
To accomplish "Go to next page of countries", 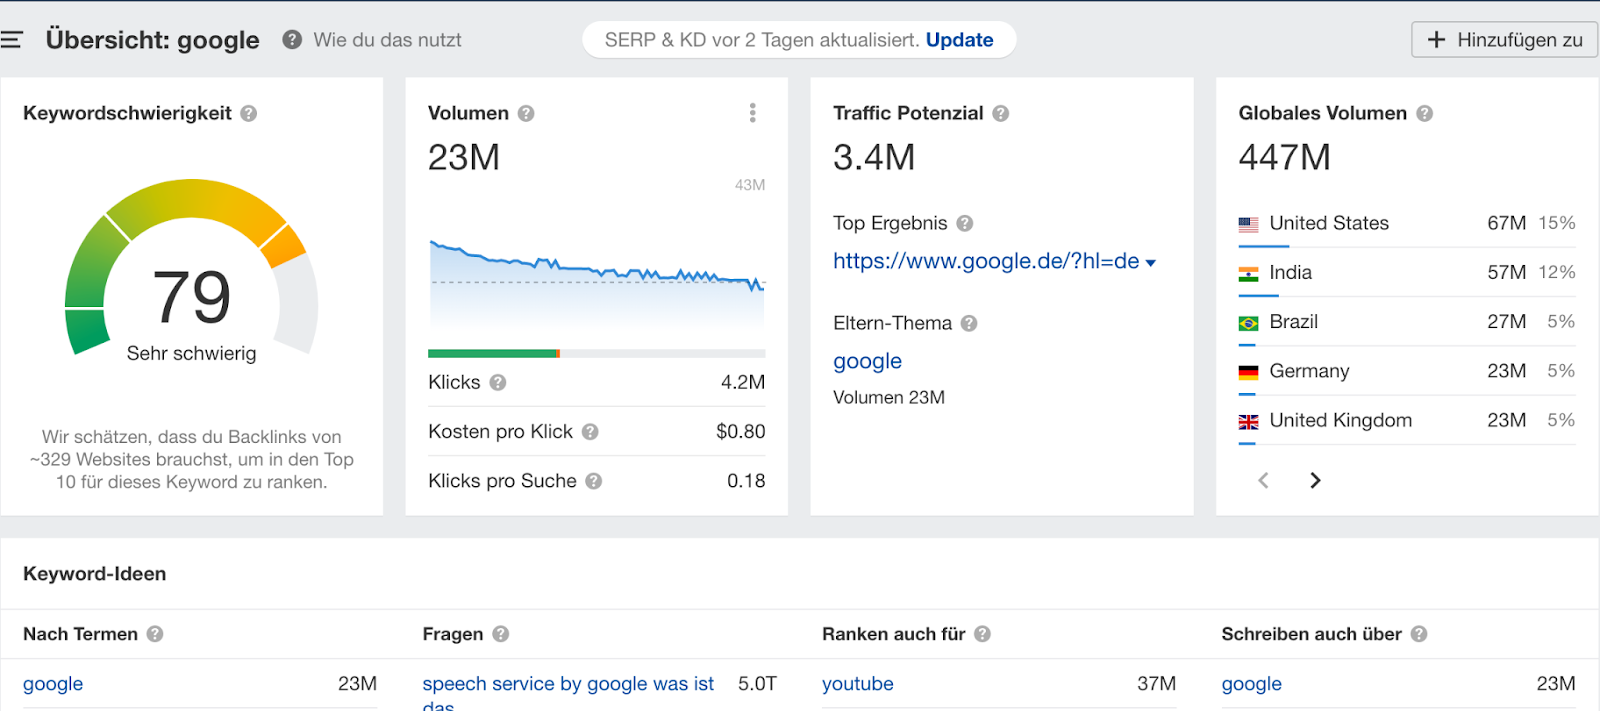I will (x=1315, y=481).
